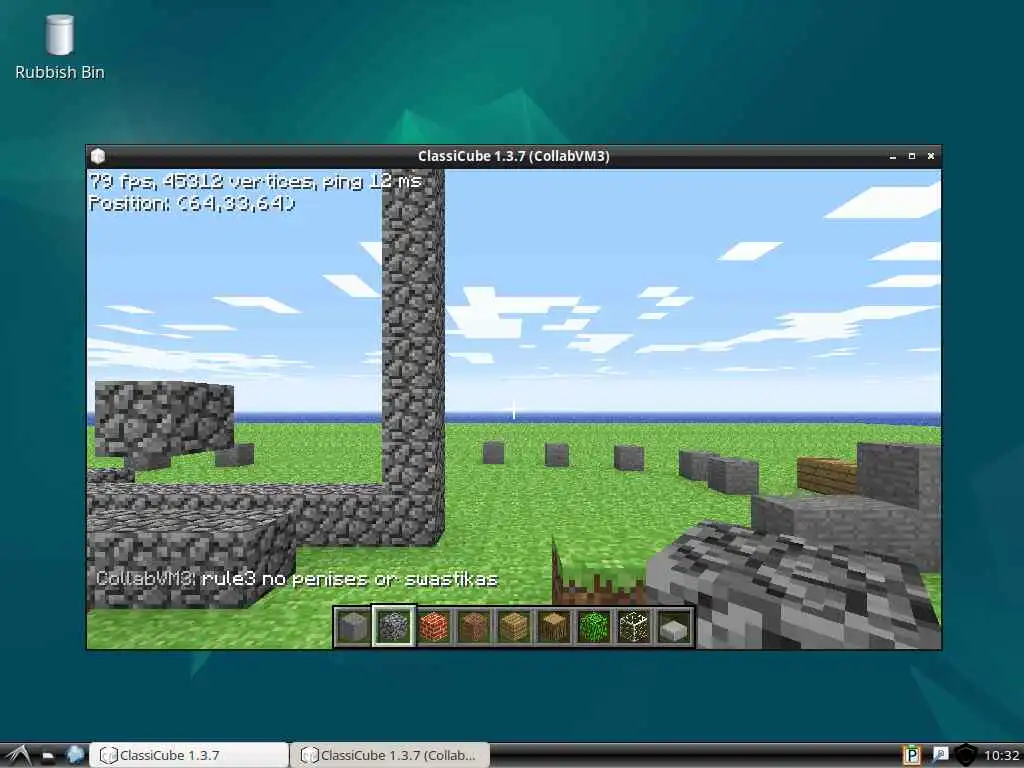Maximize the ClassiCube game window
The width and height of the screenshot is (1024, 768).
click(912, 156)
